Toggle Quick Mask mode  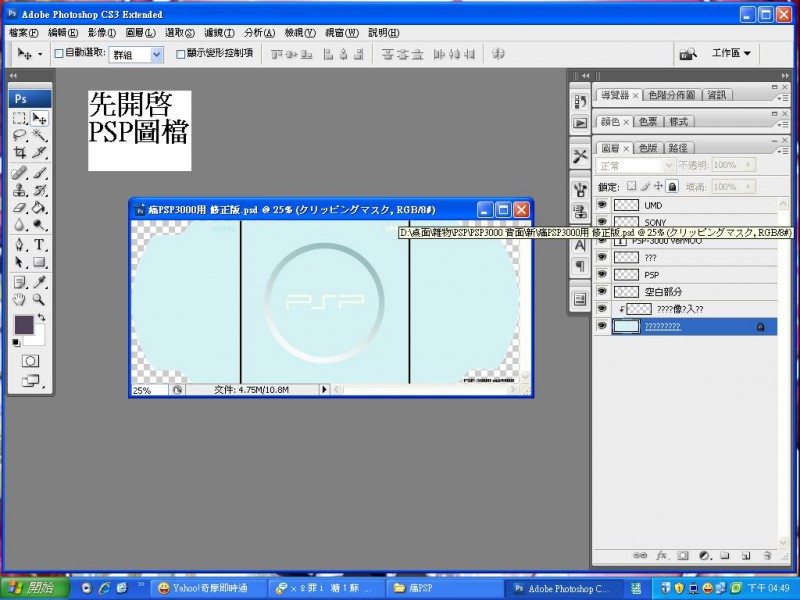point(30,361)
